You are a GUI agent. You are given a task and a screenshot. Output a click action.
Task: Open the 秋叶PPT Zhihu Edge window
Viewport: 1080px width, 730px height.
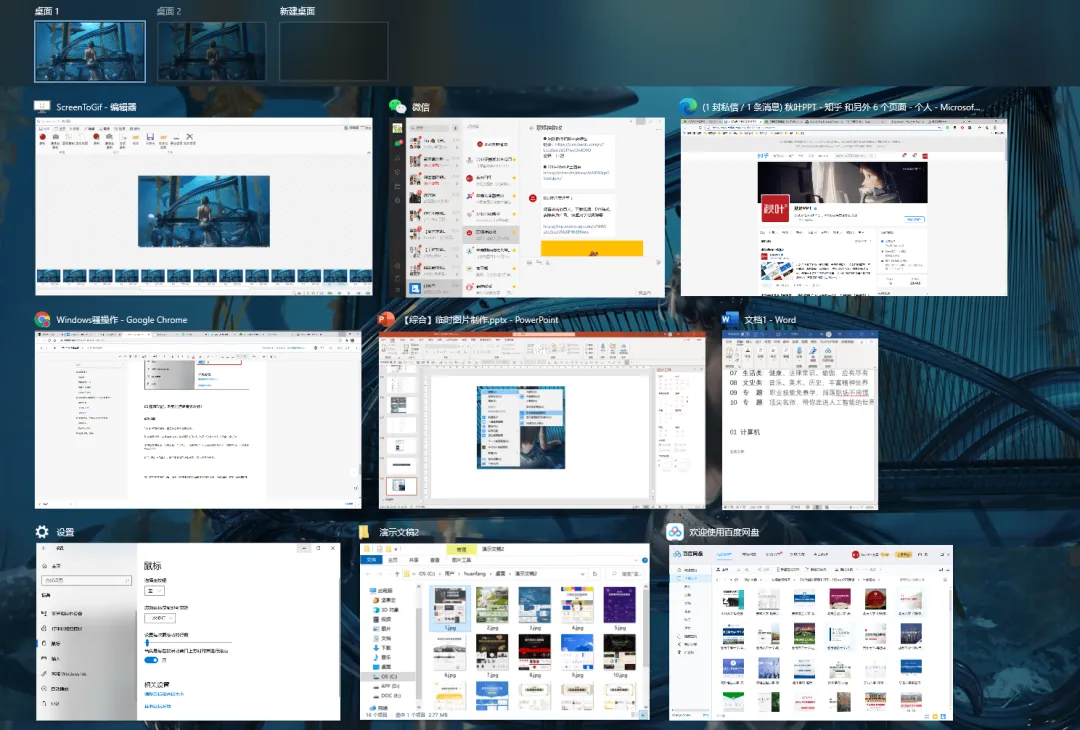[x=845, y=205]
